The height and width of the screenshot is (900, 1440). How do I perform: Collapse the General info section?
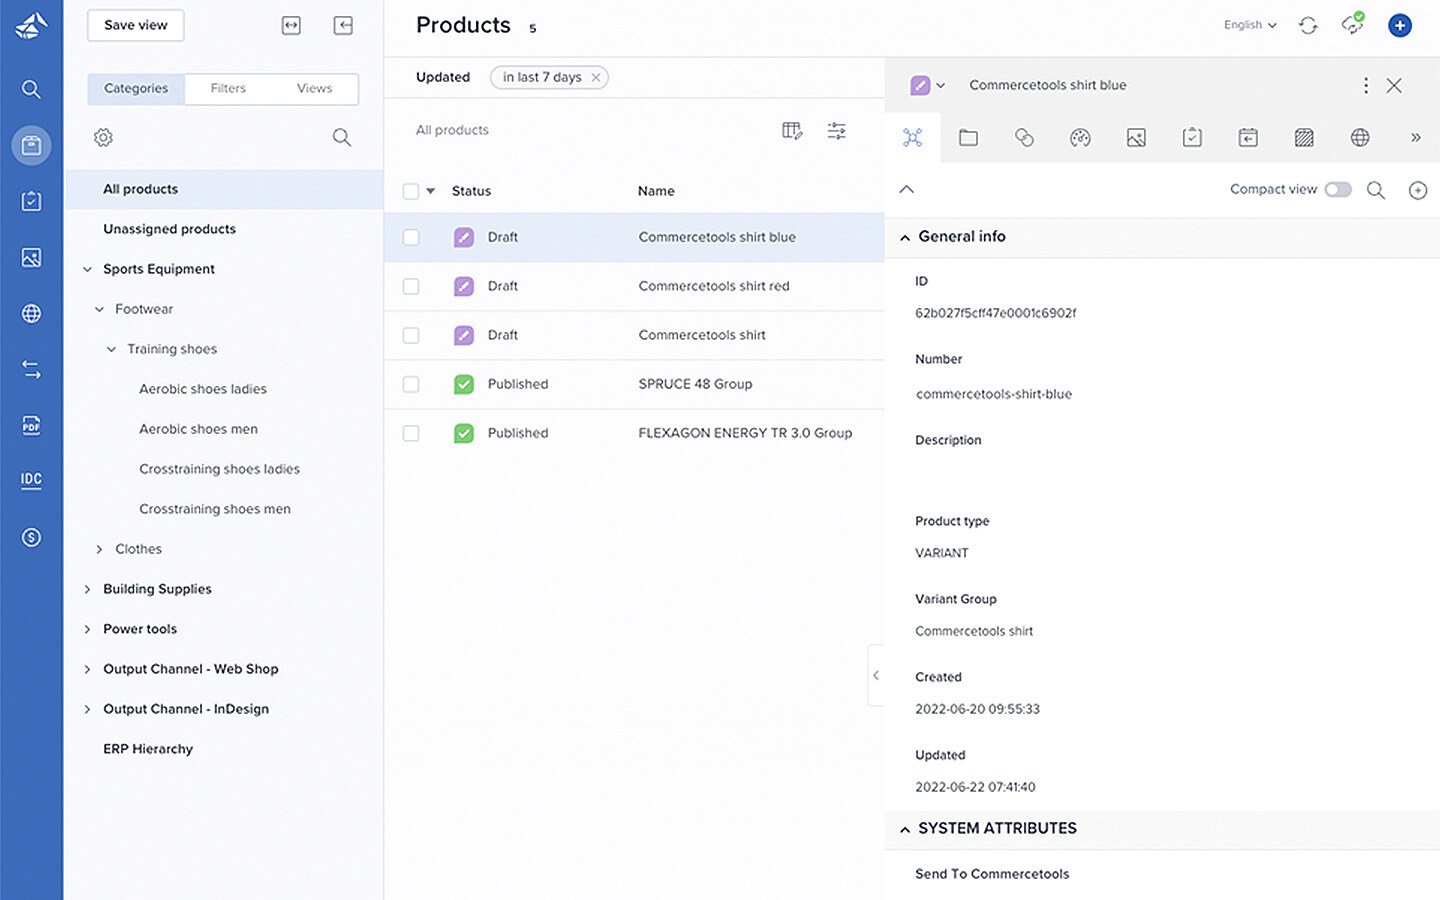pos(905,237)
